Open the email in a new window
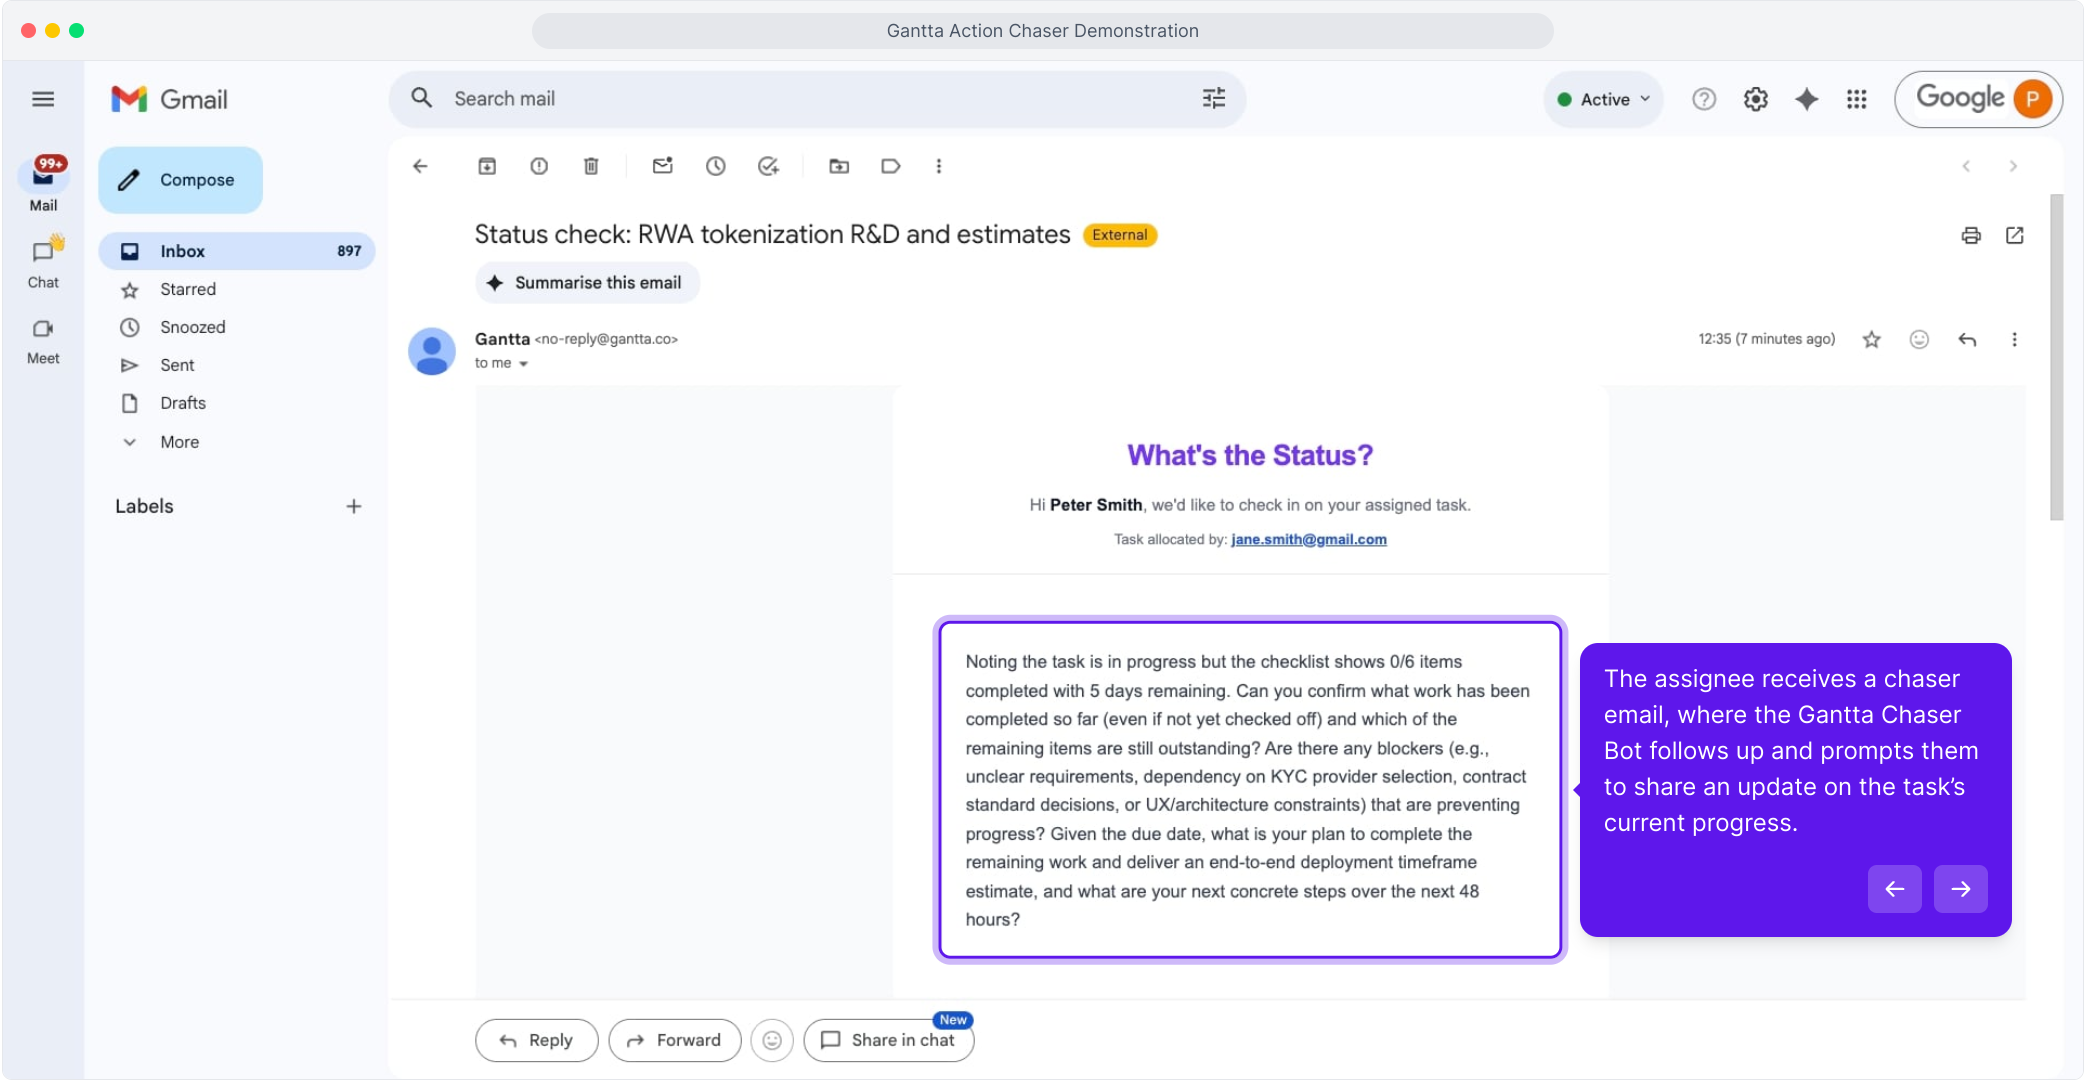The image size is (2086, 1080). coord(2015,235)
